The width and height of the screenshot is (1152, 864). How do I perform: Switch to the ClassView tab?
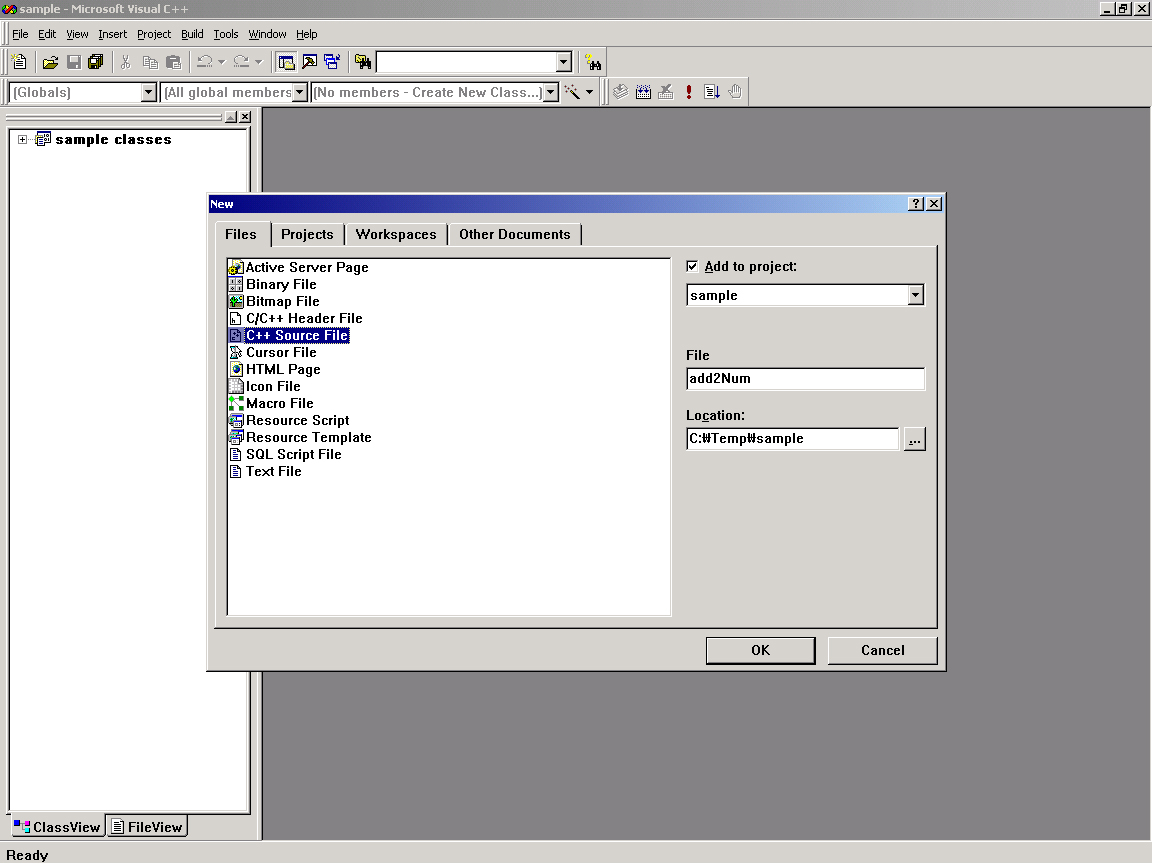(57, 827)
